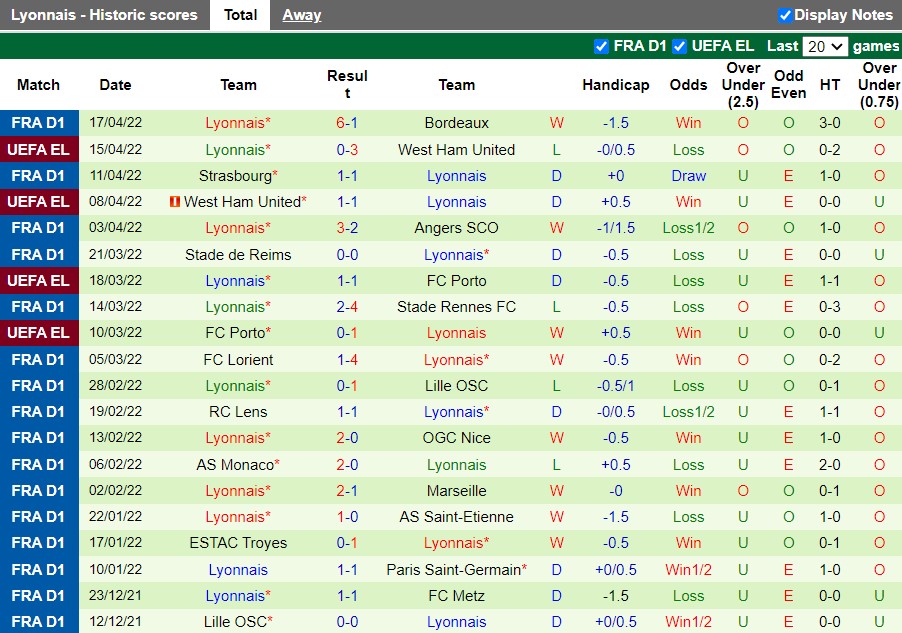Switch to the Away tab
Image resolution: width=902 pixels, height=633 pixels.
pyautogui.click(x=303, y=15)
